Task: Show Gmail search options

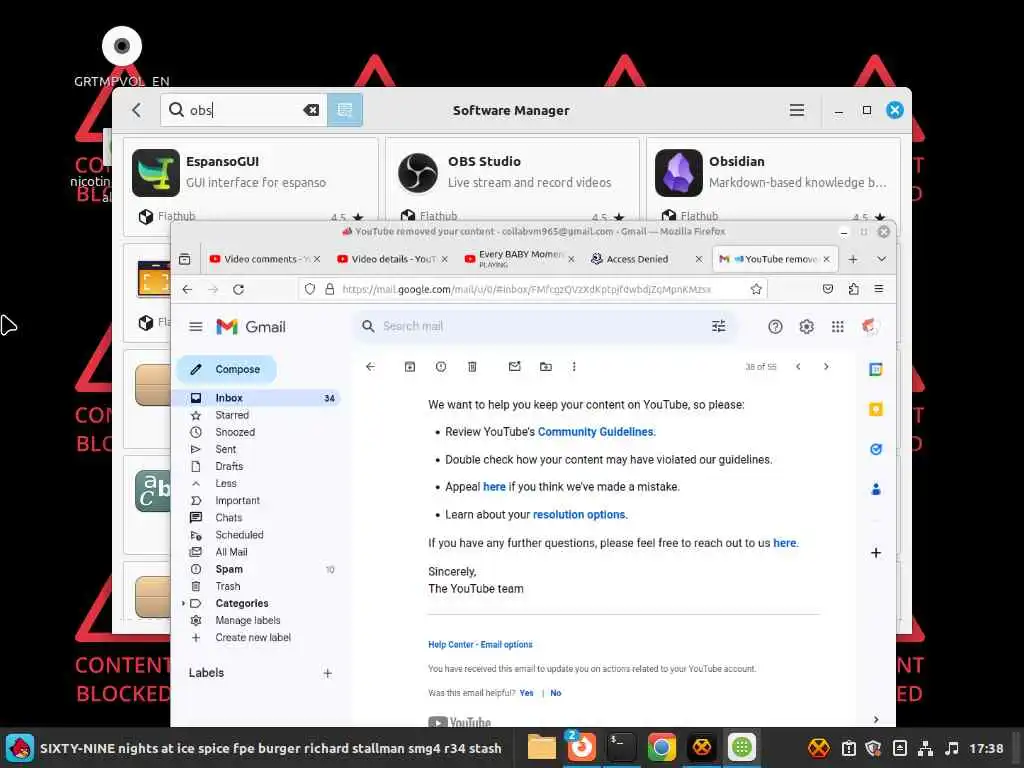Action: coord(718,326)
